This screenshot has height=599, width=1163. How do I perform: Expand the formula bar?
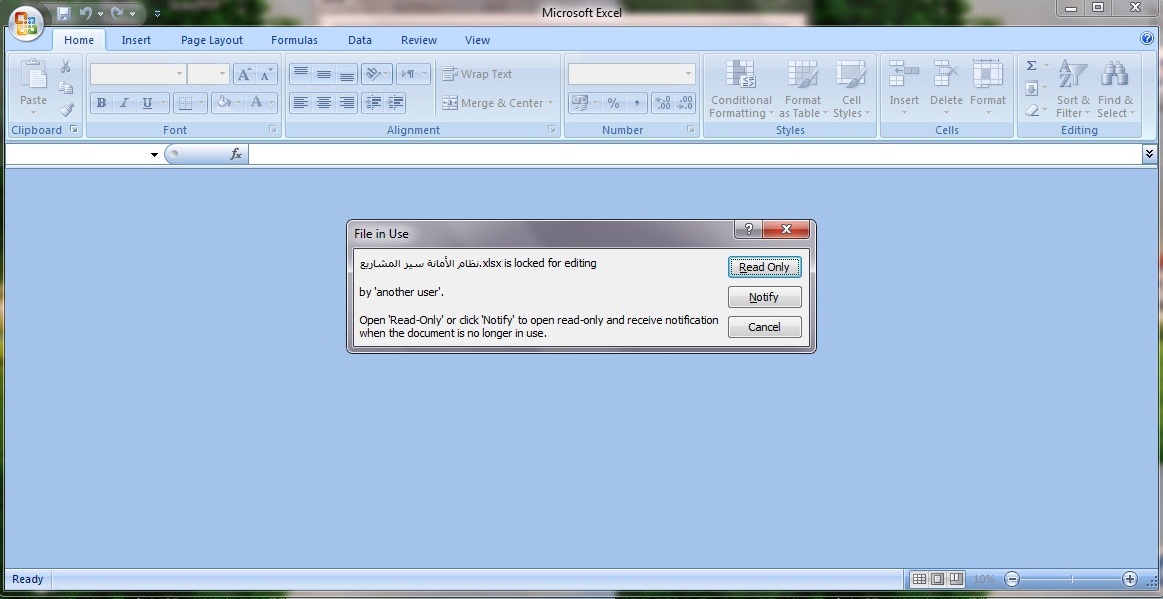tap(1149, 153)
